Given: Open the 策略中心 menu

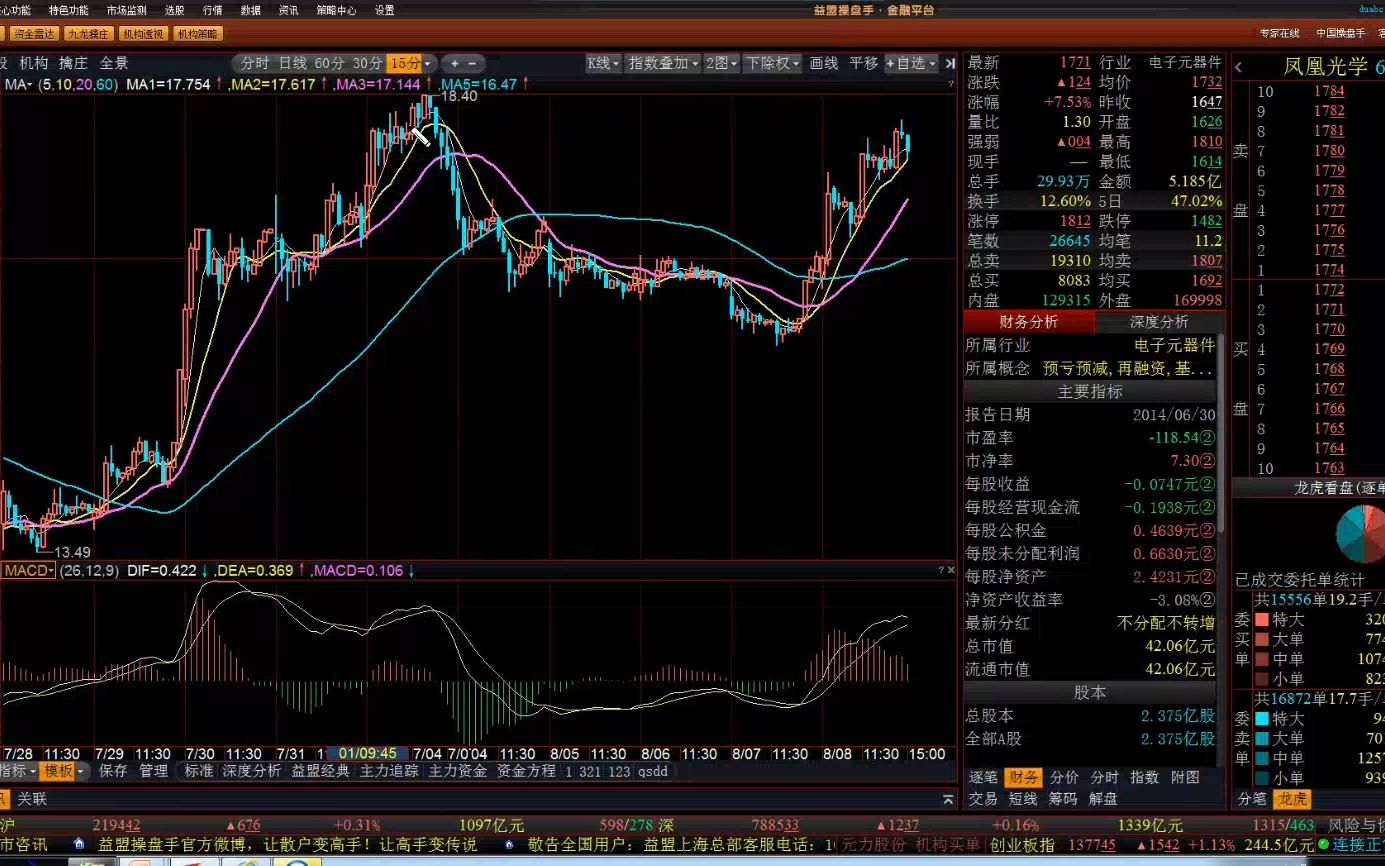Looking at the screenshot, I should (336, 10).
